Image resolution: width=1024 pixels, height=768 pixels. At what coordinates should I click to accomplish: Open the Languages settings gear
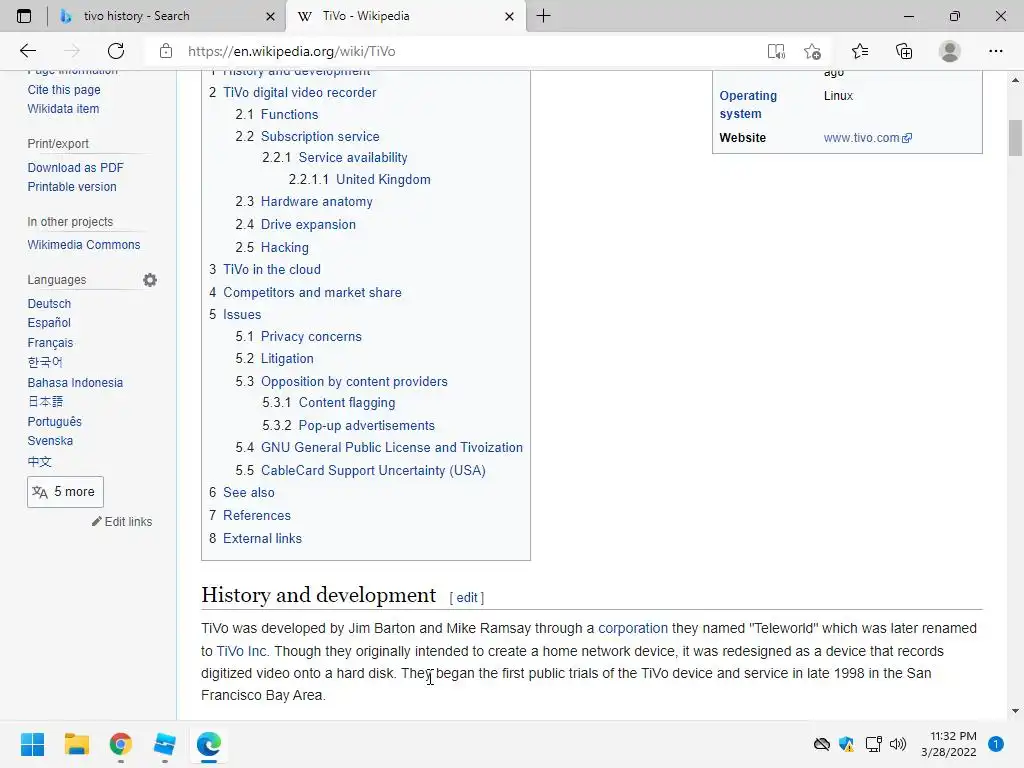pyautogui.click(x=150, y=280)
